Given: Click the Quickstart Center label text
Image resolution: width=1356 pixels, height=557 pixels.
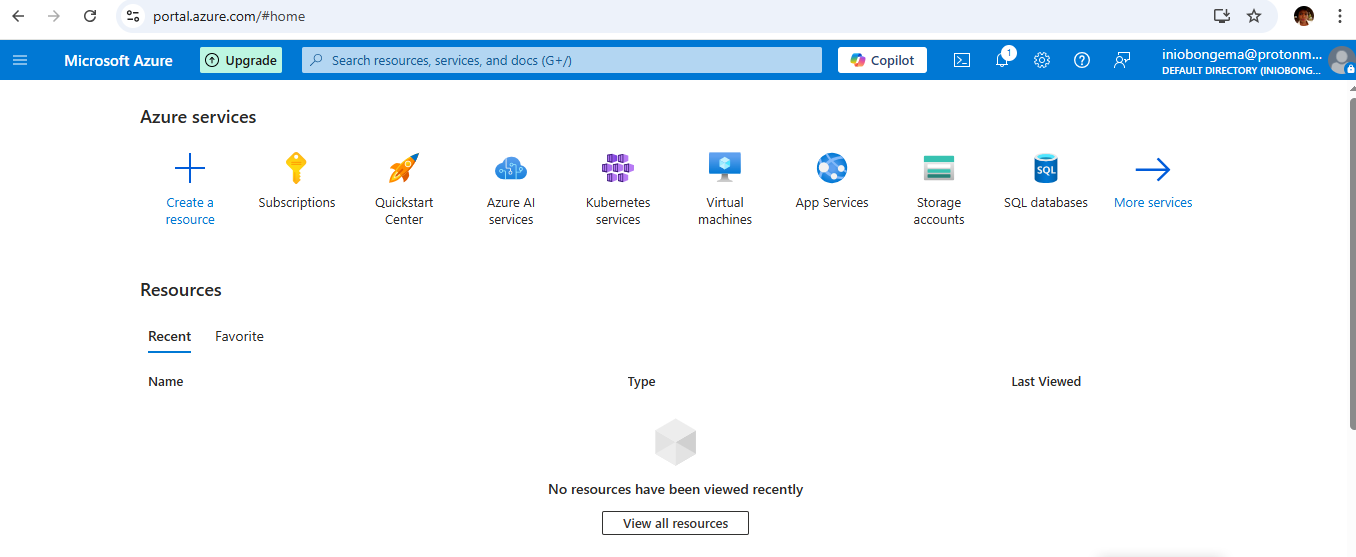Looking at the screenshot, I should (x=404, y=211).
